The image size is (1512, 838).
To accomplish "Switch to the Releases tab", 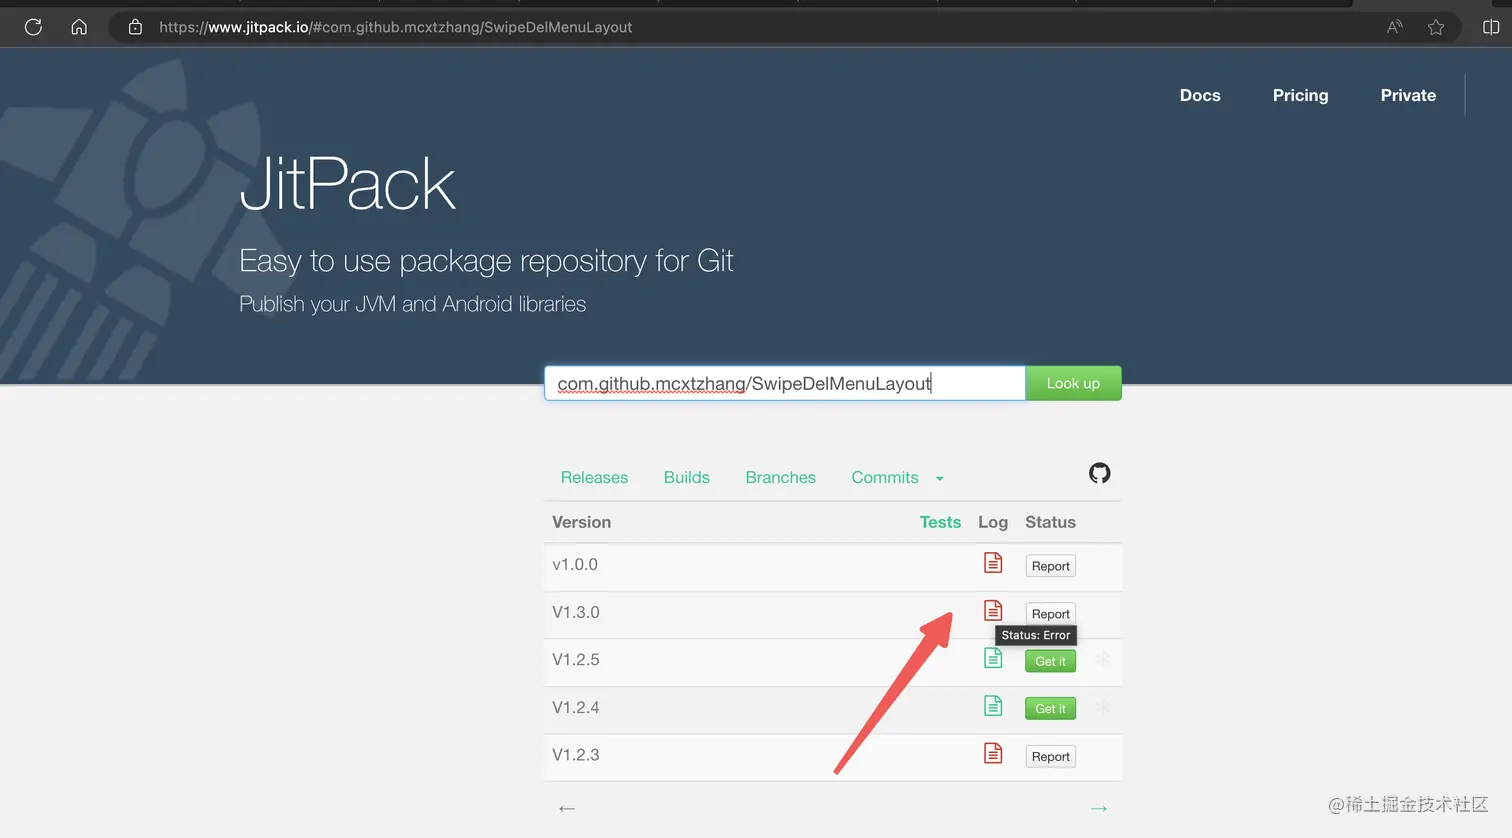I will tap(594, 478).
